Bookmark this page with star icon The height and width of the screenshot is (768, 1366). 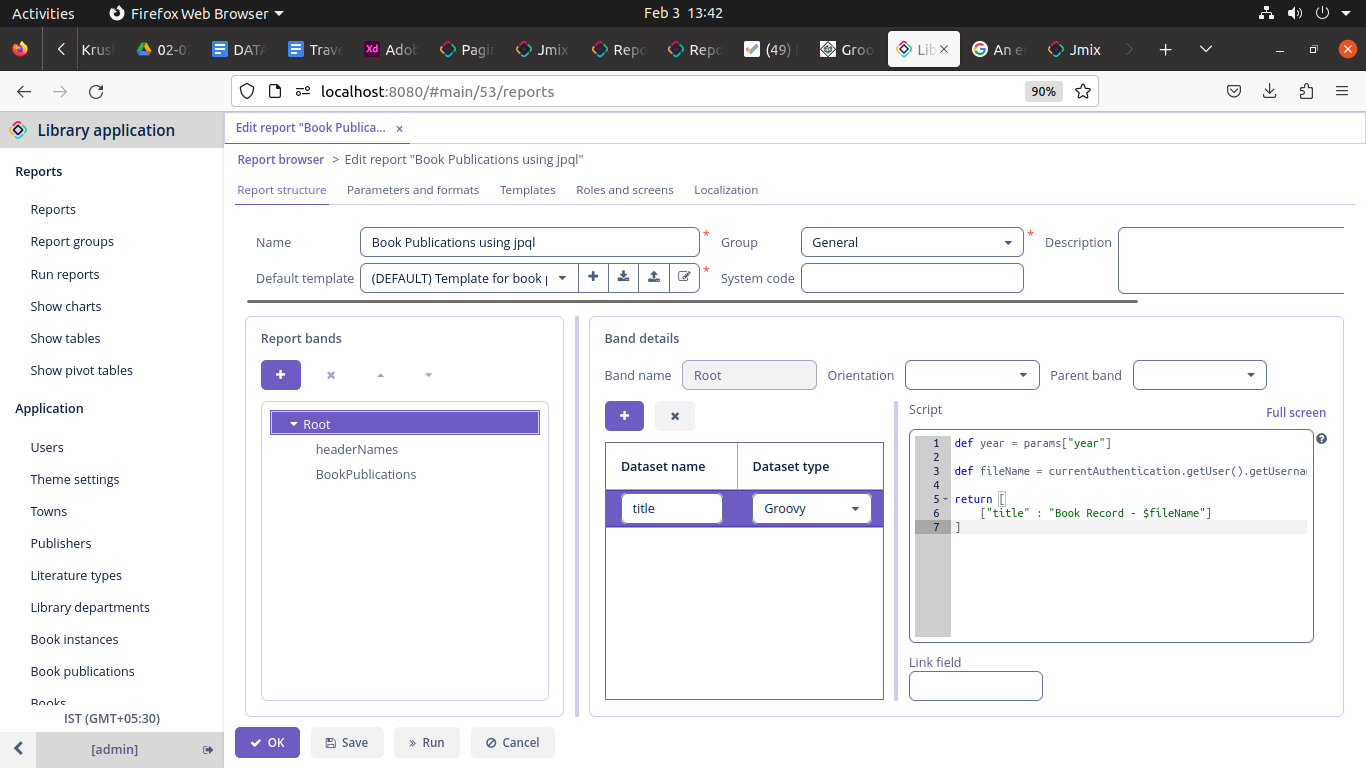point(1083,91)
